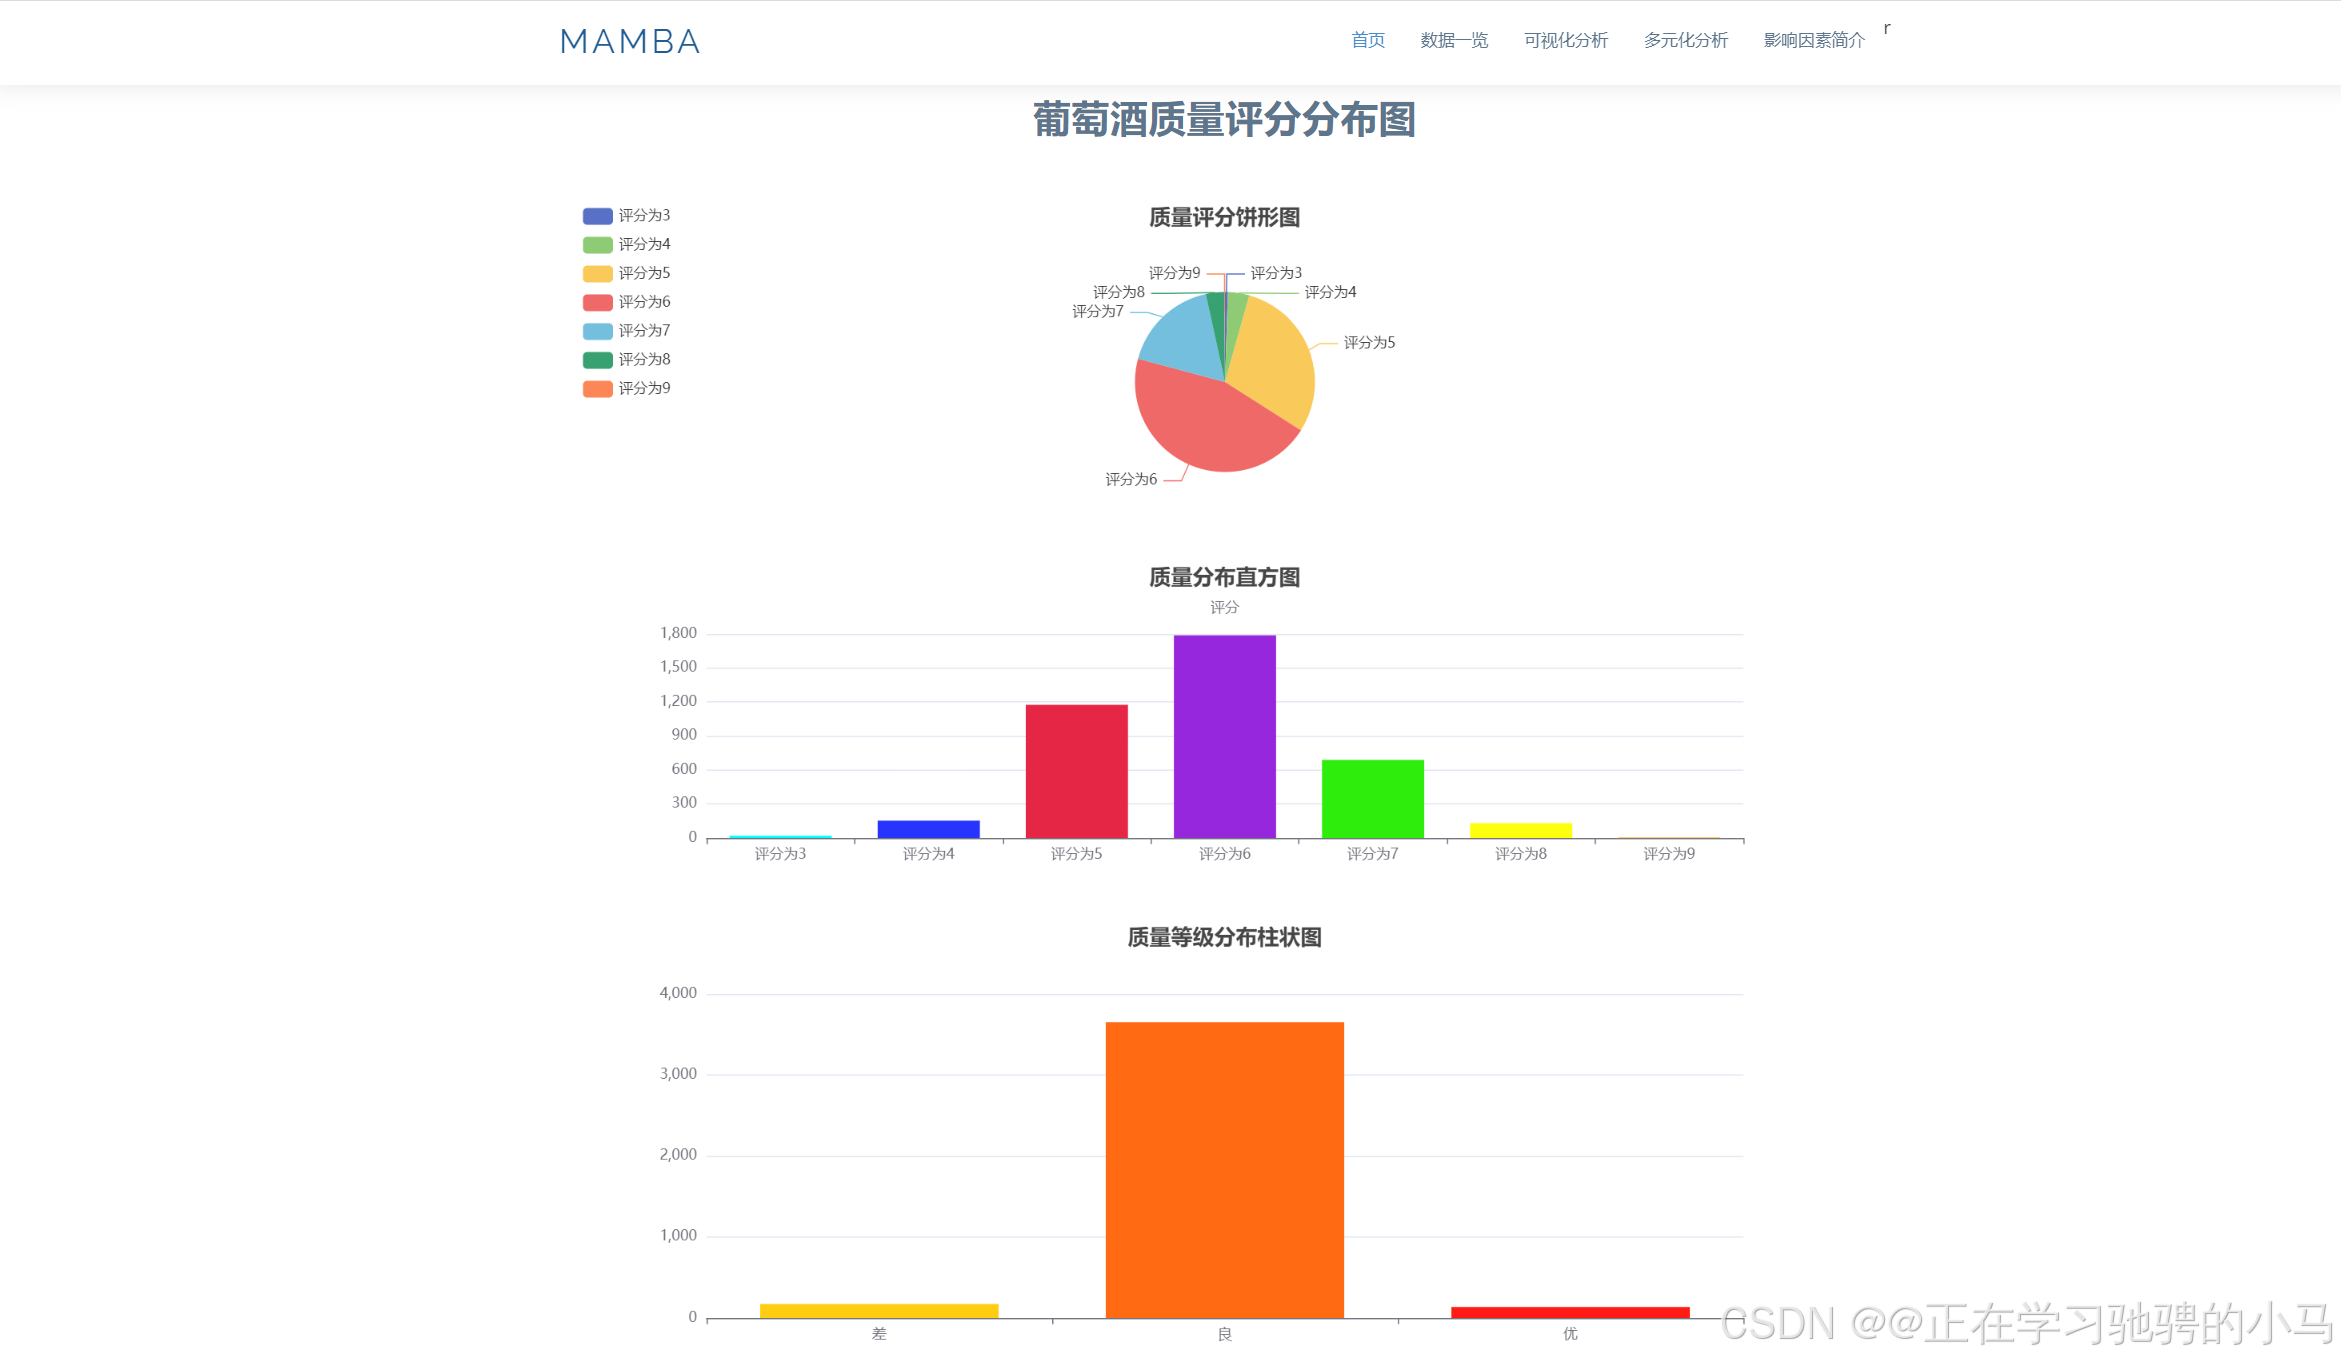Click the y-axis value 1,800
This screenshot has height=1362, width=2341.
(678, 633)
